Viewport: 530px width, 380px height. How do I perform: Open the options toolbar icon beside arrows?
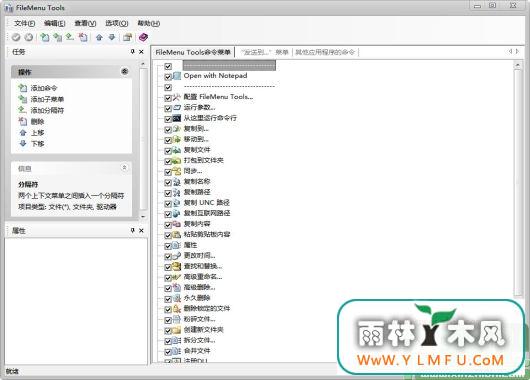pos(127,38)
